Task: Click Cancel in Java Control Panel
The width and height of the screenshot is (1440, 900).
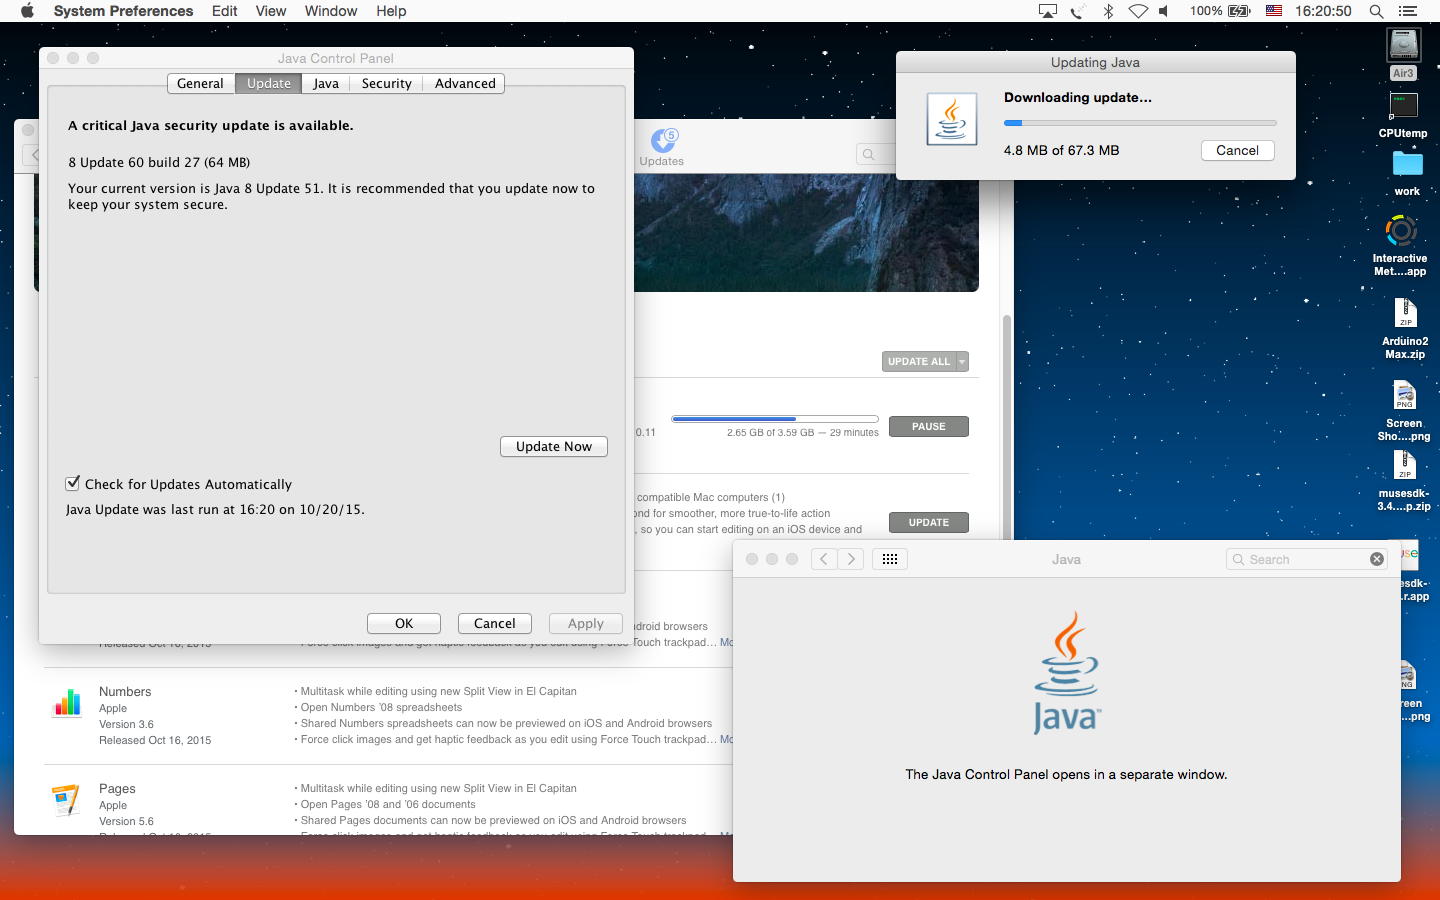Action: pyautogui.click(x=495, y=623)
